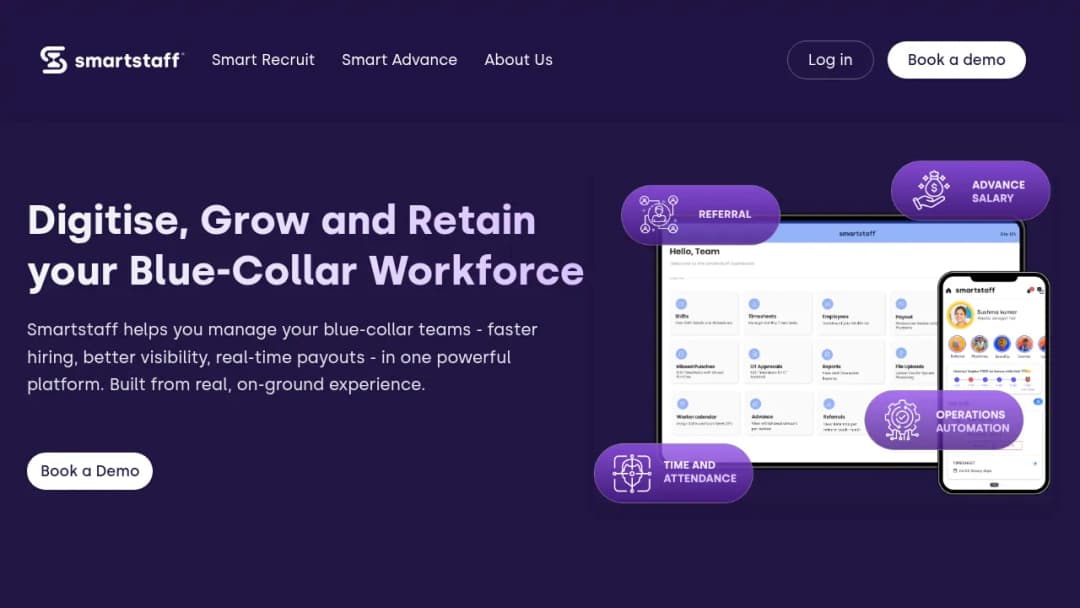The image size is (1080, 608).
Task: Click the Time and Attendance face-scan icon
Action: tap(632, 473)
